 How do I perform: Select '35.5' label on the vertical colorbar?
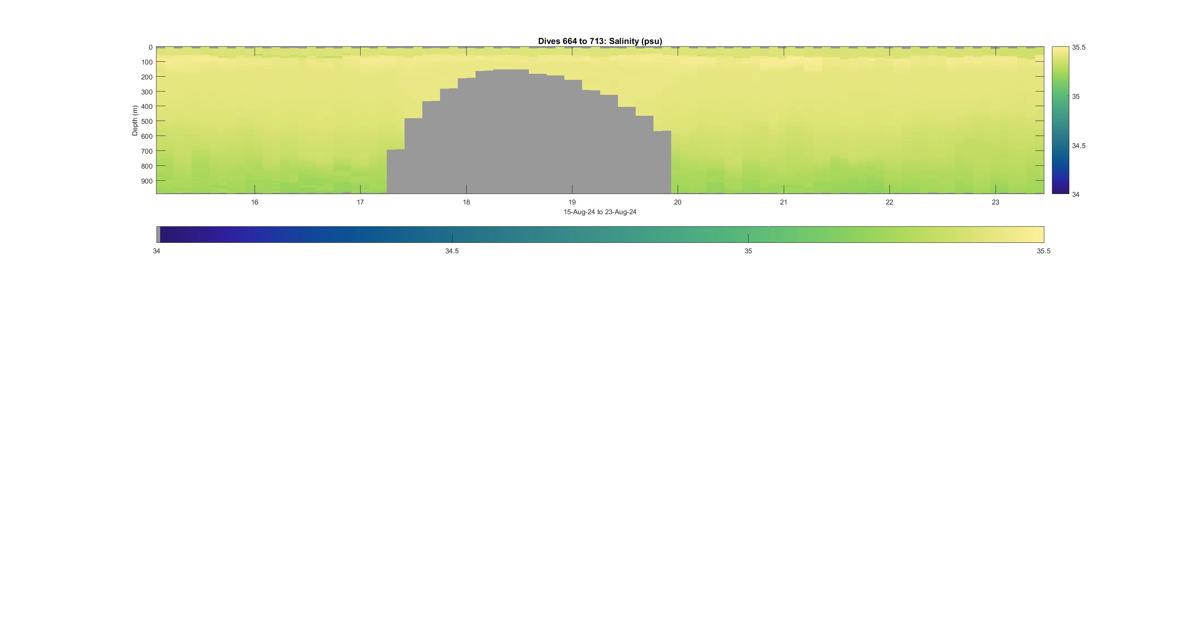[x=1079, y=47]
